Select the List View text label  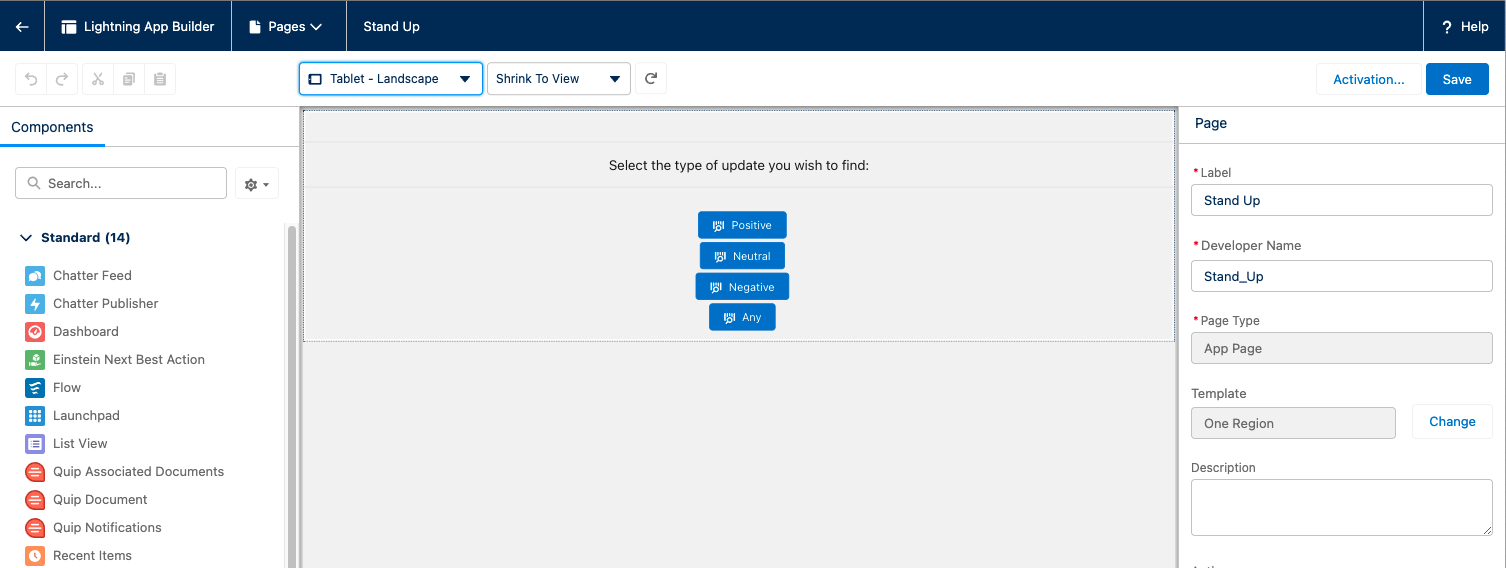pyautogui.click(x=80, y=443)
